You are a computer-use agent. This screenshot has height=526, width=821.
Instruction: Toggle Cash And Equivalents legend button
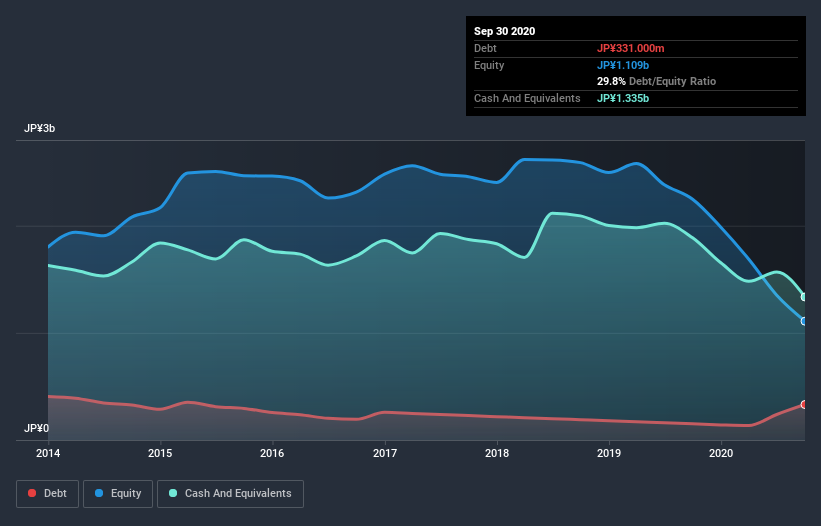230,494
